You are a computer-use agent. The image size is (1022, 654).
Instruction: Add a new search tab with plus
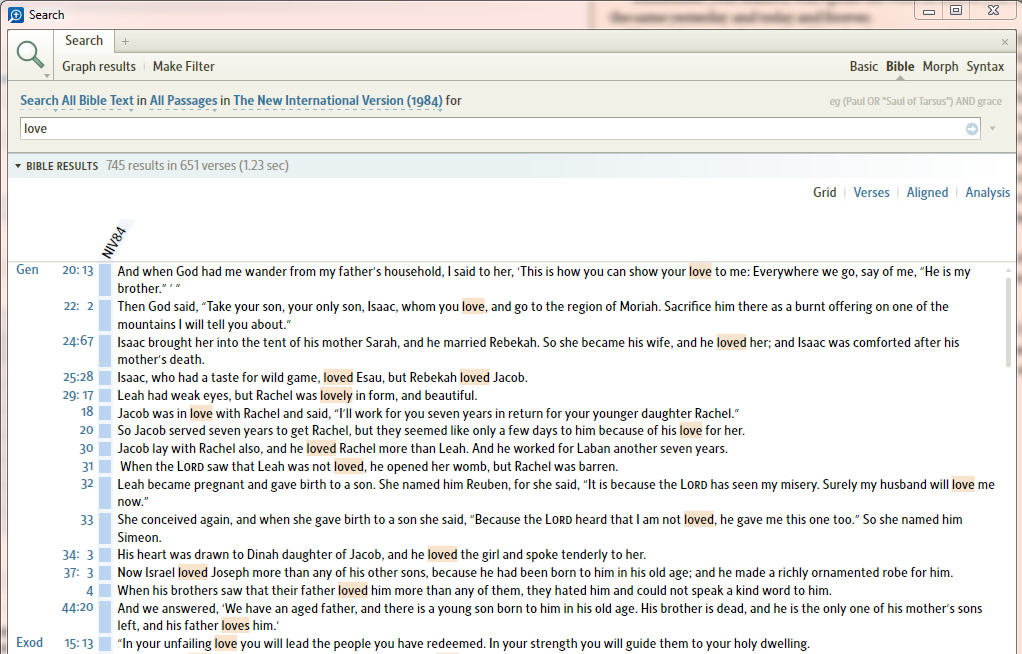click(125, 42)
